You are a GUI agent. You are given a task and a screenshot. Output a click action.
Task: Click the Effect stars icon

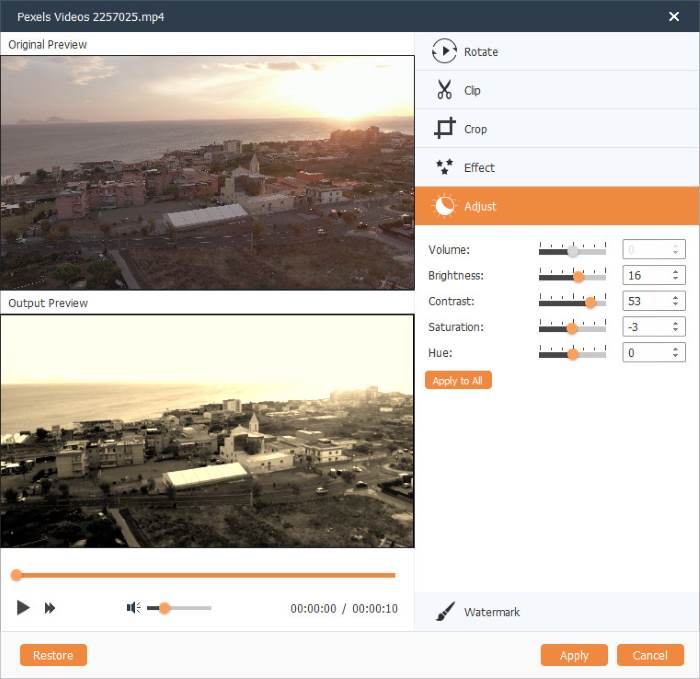click(444, 167)
